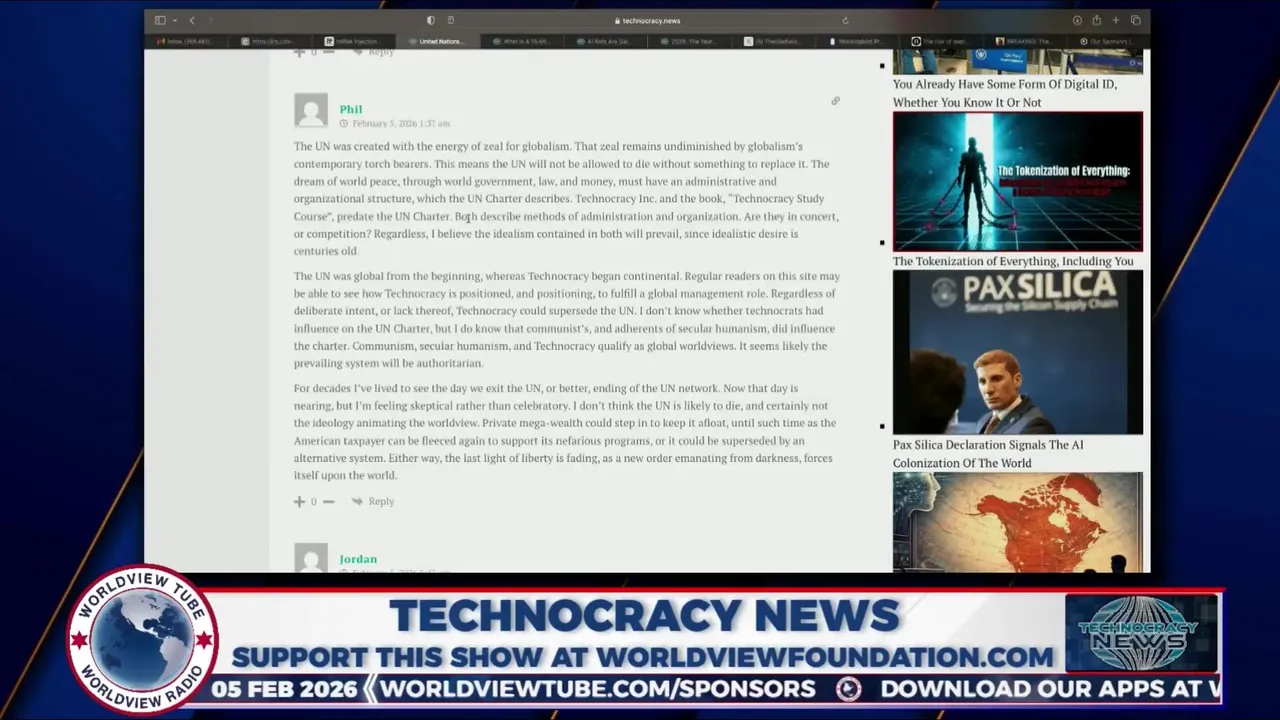Image resolution: width=1280 pixels, height=720 pixels.
Task: Click Jordan's avatar image
Action: [311, 558]
